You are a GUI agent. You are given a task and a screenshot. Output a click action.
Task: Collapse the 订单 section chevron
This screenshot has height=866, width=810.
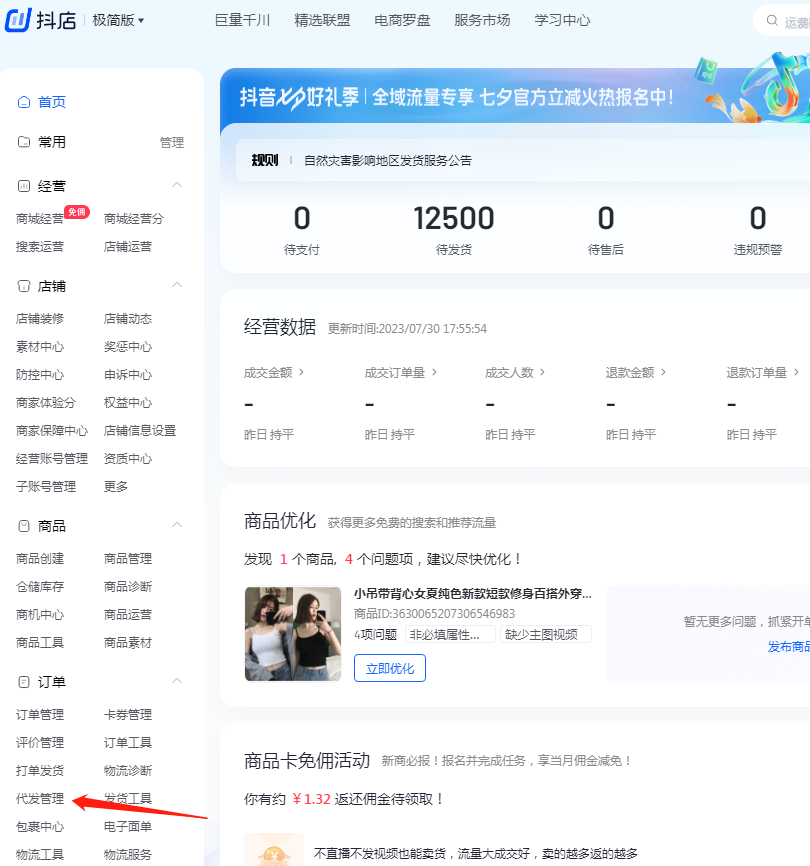pos(177,681)
